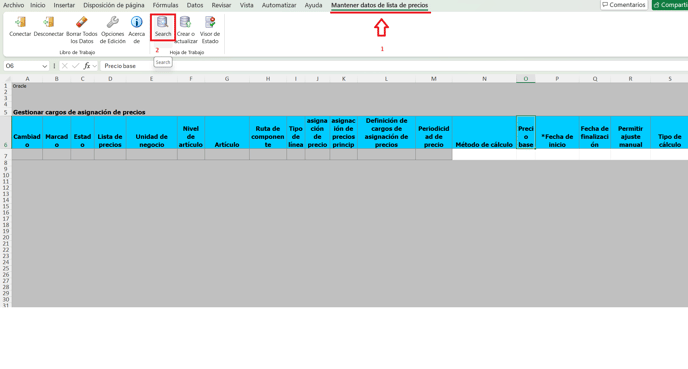Click the Ruta de componente header cell

pos(268,133)
